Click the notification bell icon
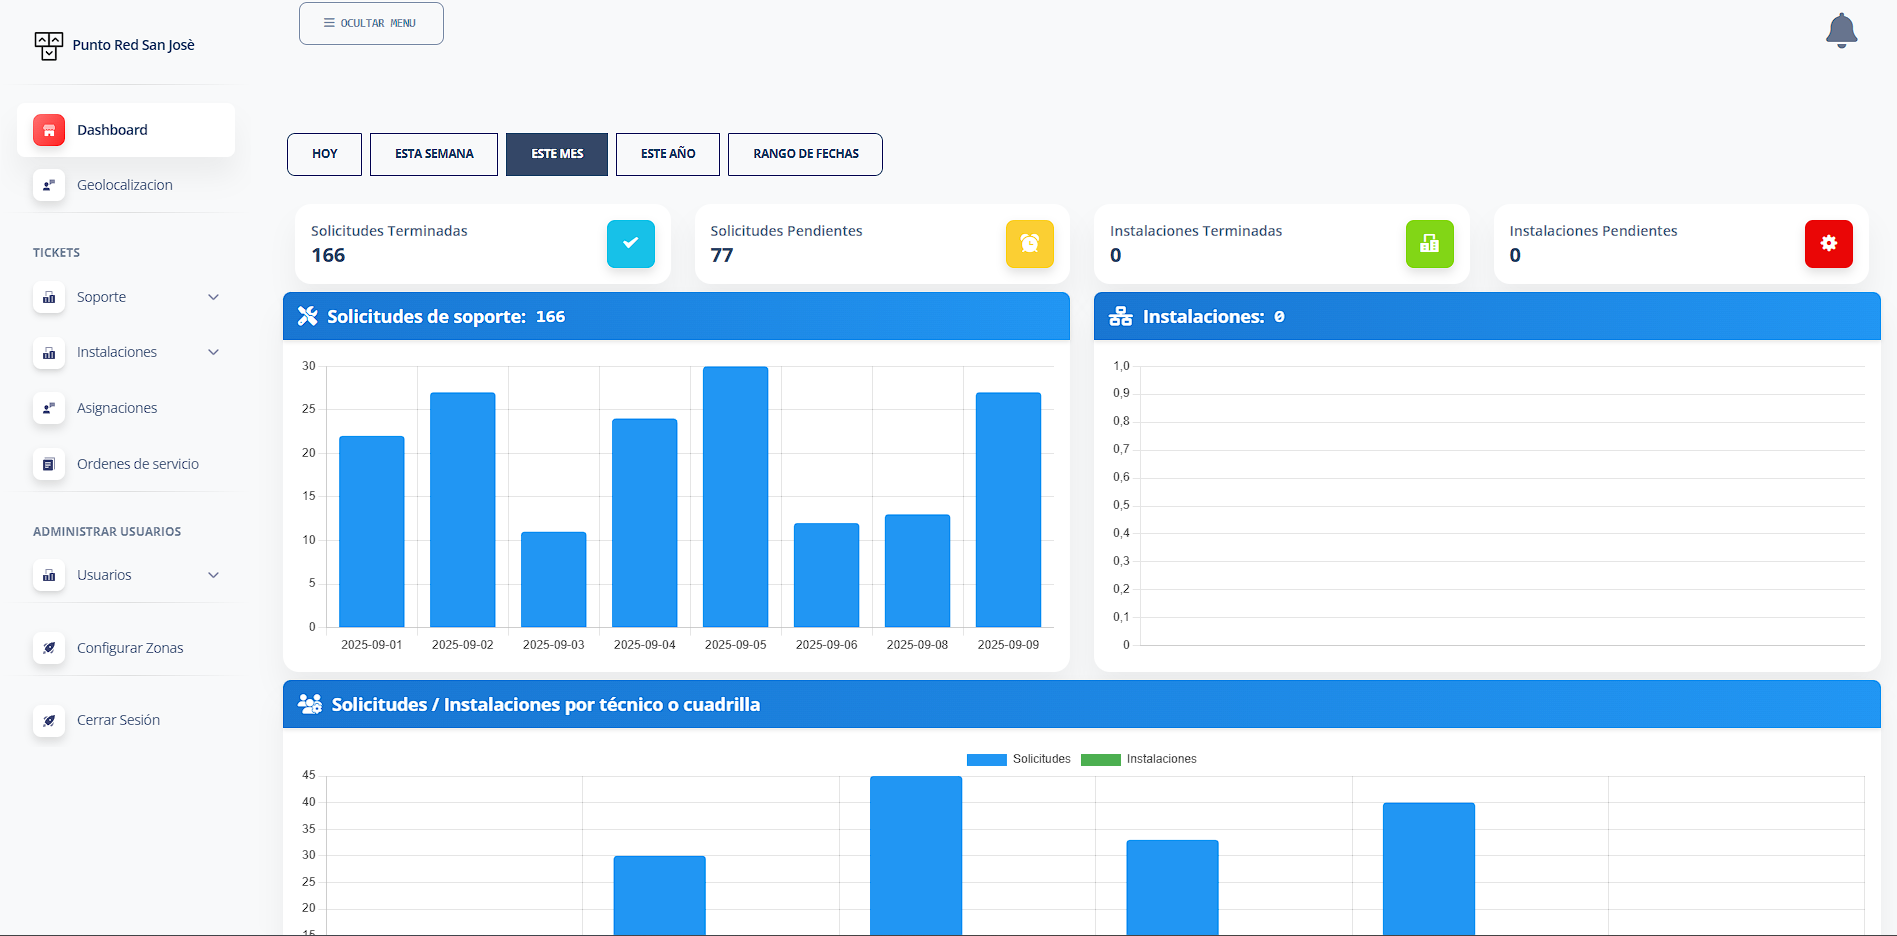 pos(1840,30)
